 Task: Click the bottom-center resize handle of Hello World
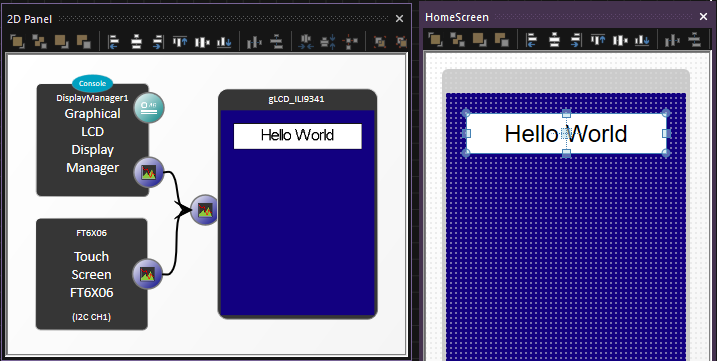[566, 153]
